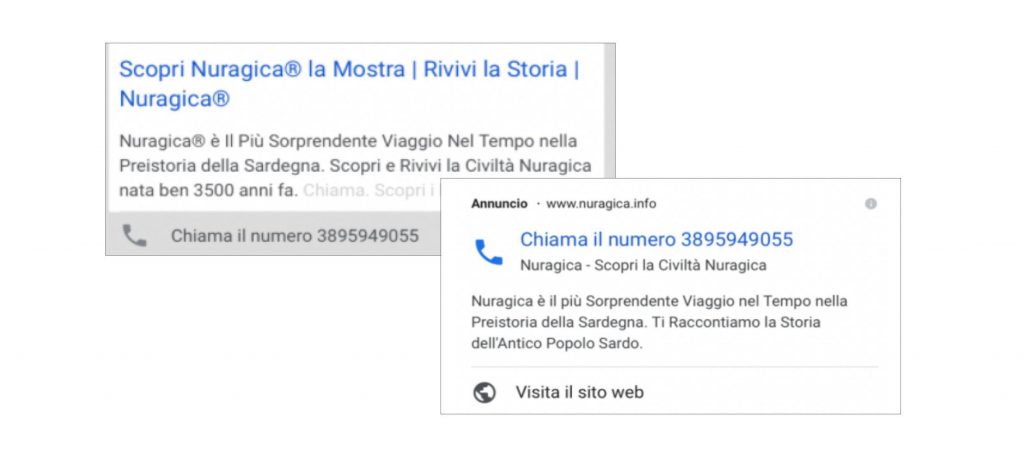Open the ad info circle icon
Image resolution: width=1024 pixels, height=460 pixels.
click(871, 204)
